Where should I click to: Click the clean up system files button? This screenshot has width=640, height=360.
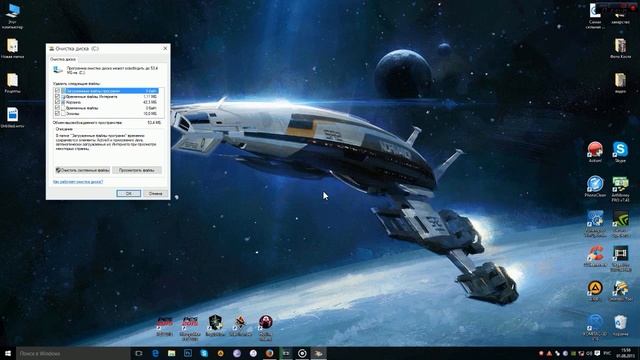pos(83,170)
